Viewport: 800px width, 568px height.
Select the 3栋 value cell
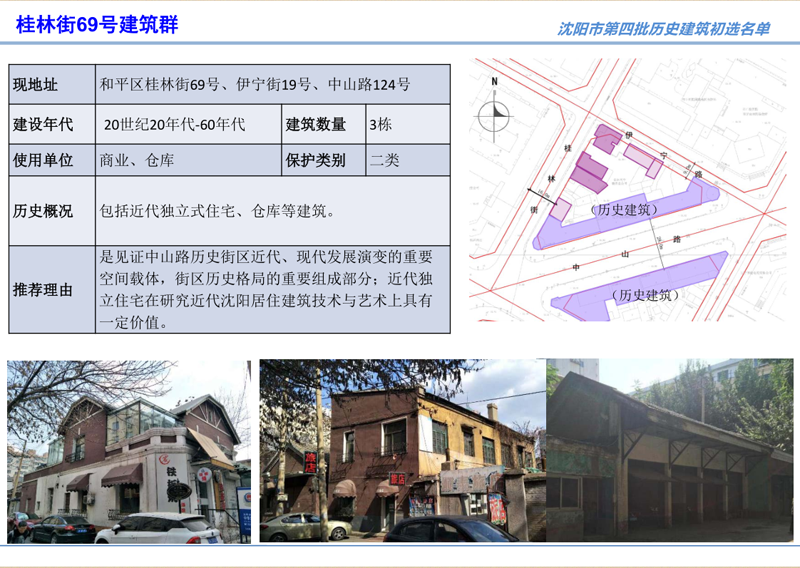click(408, 125)
